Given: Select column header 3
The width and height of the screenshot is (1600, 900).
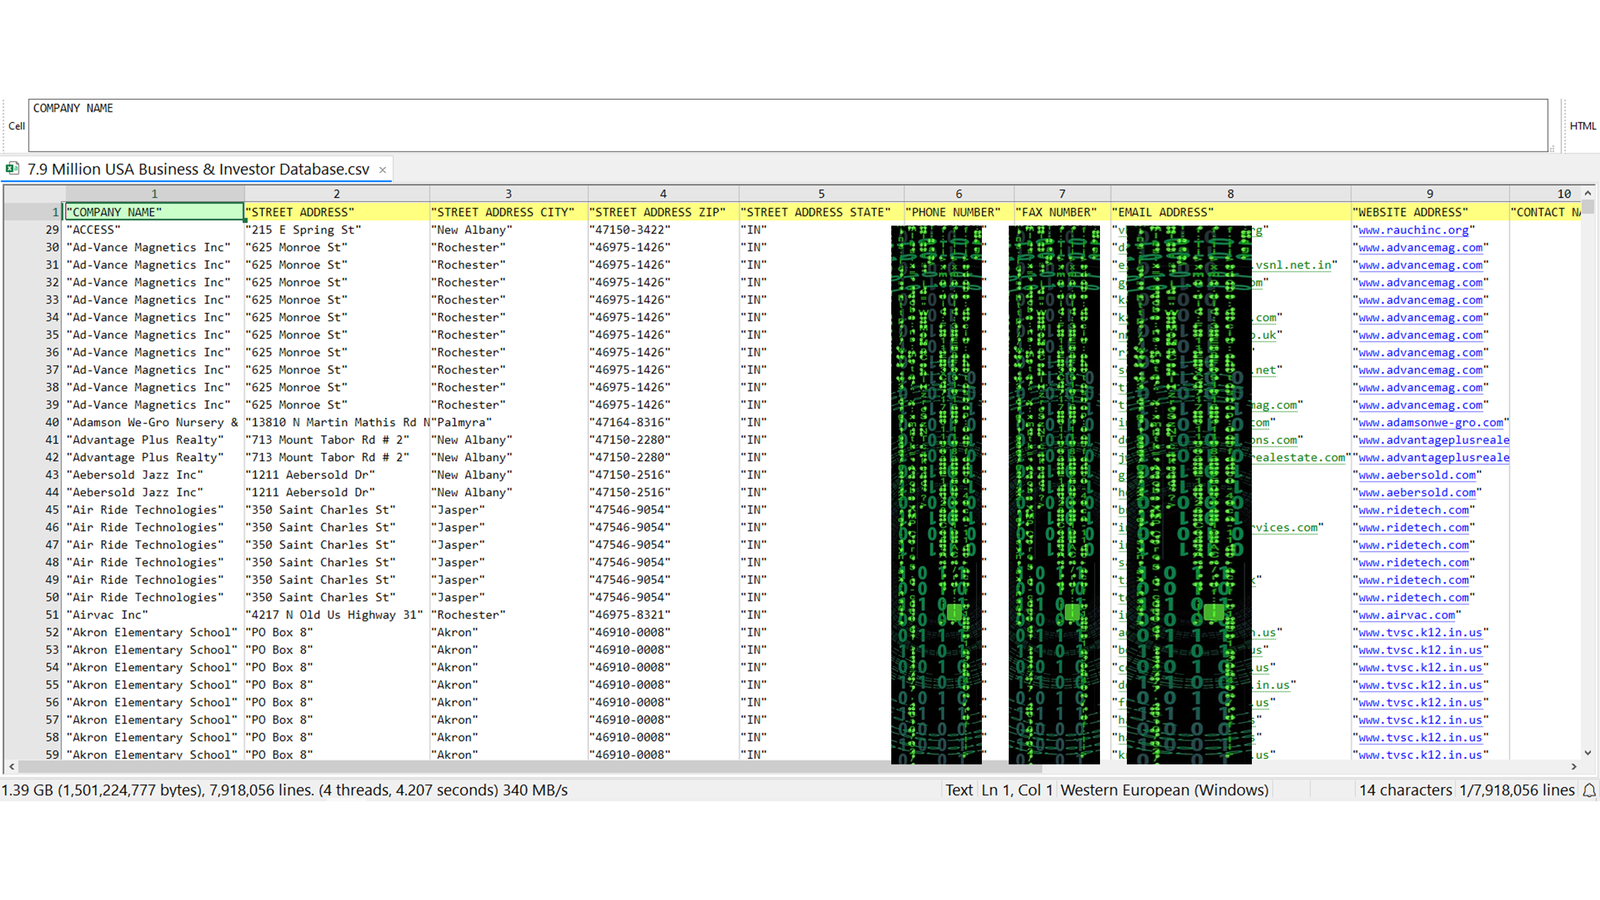Looking at the screenshot, I should (508, 194).
